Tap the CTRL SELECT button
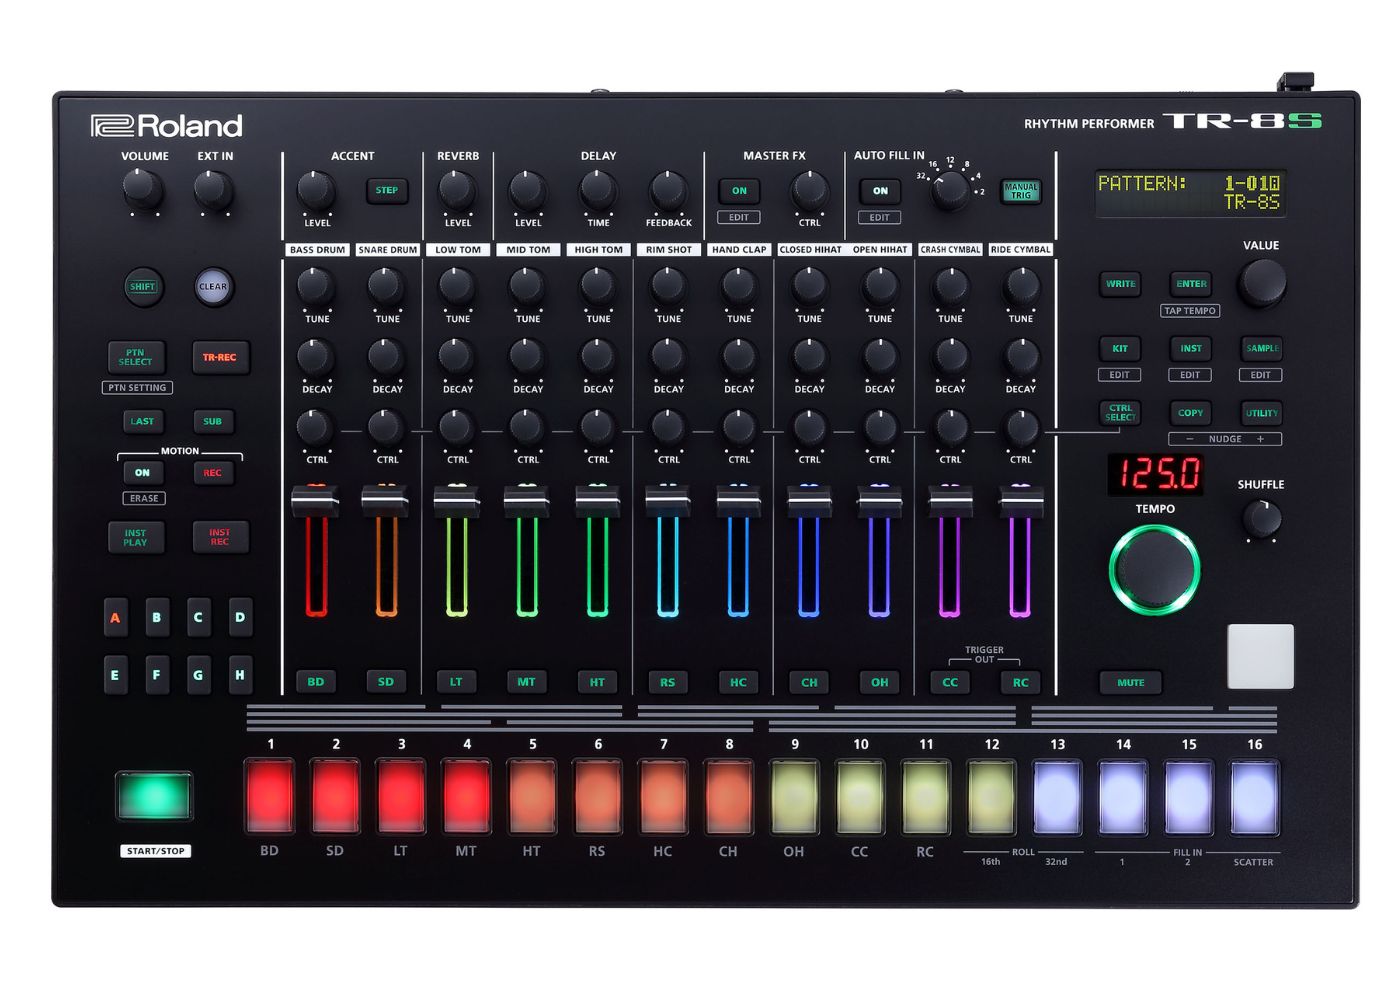The image size is (1400, 1000). [x=1120, y=413]
